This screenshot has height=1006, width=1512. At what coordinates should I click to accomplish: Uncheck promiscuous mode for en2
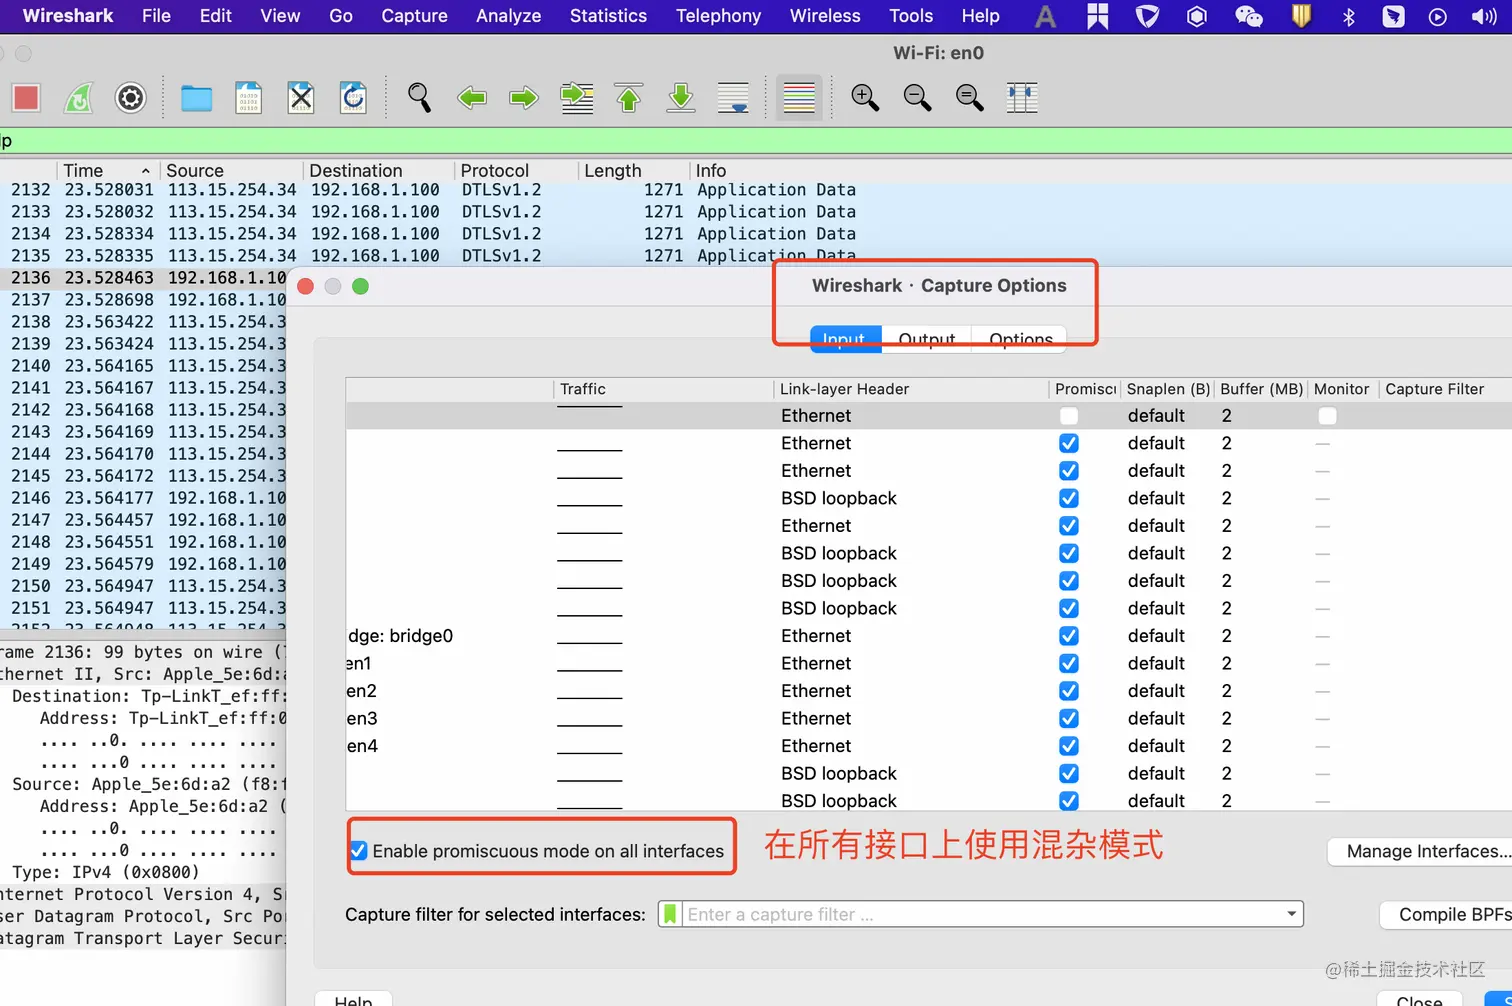[1069, 691]
